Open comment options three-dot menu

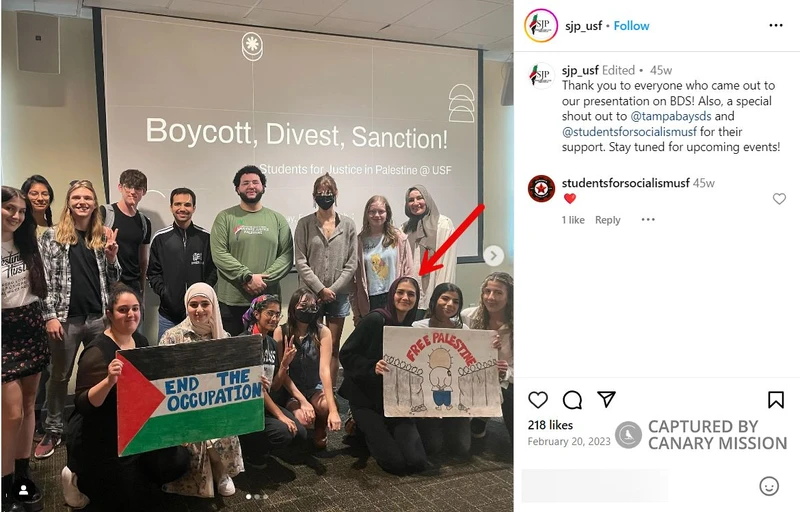(648, 220)
